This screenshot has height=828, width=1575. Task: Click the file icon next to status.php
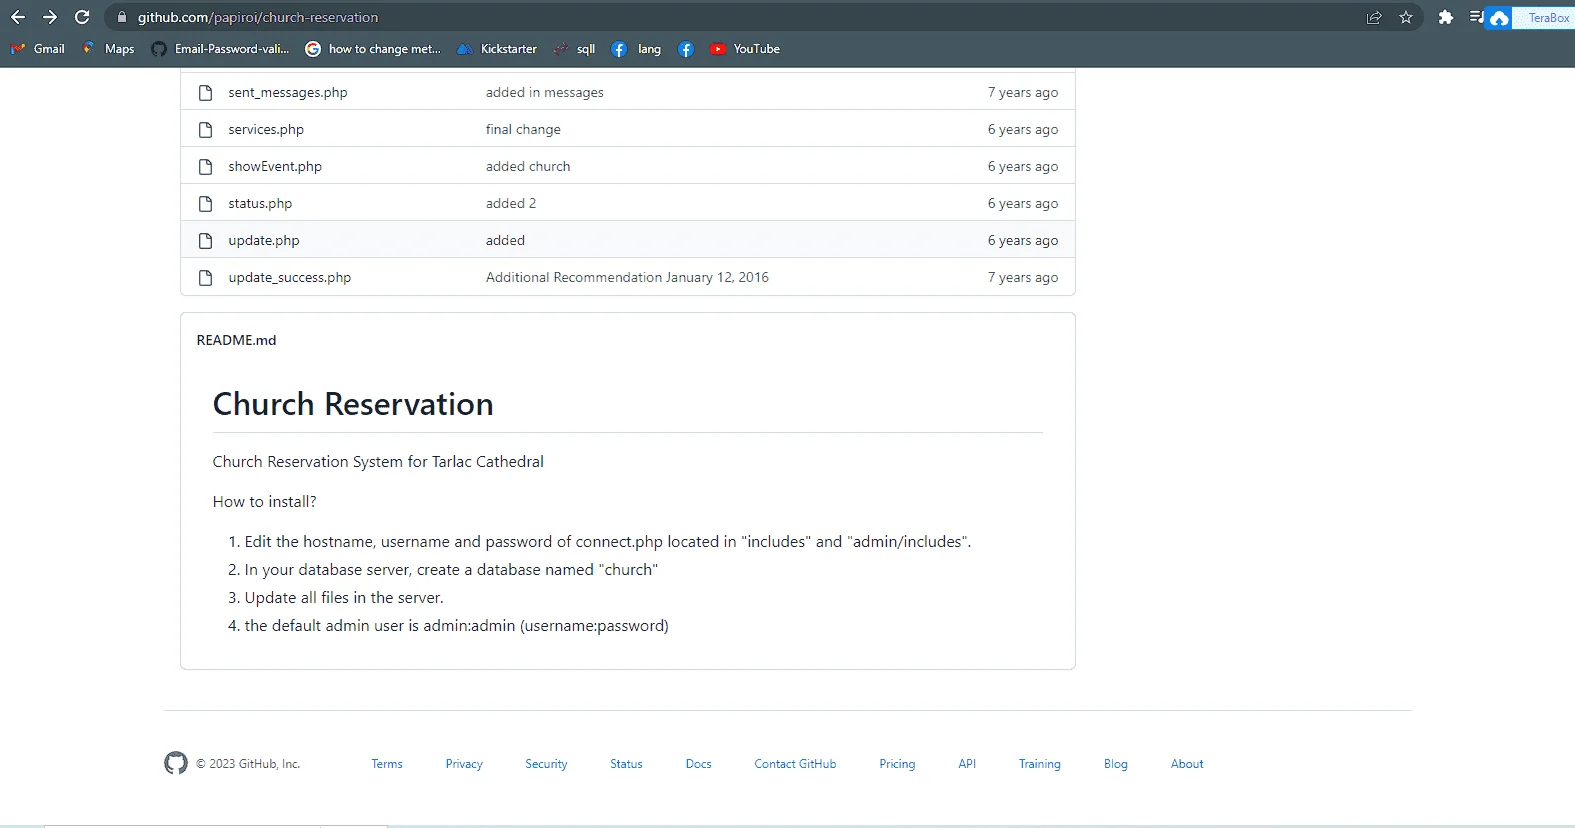tap(205, 203)
